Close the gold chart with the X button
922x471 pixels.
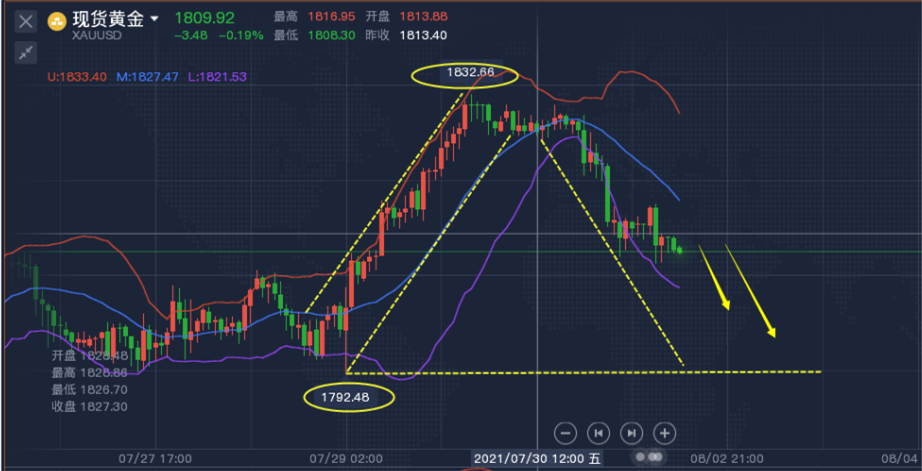click(26, 20)
